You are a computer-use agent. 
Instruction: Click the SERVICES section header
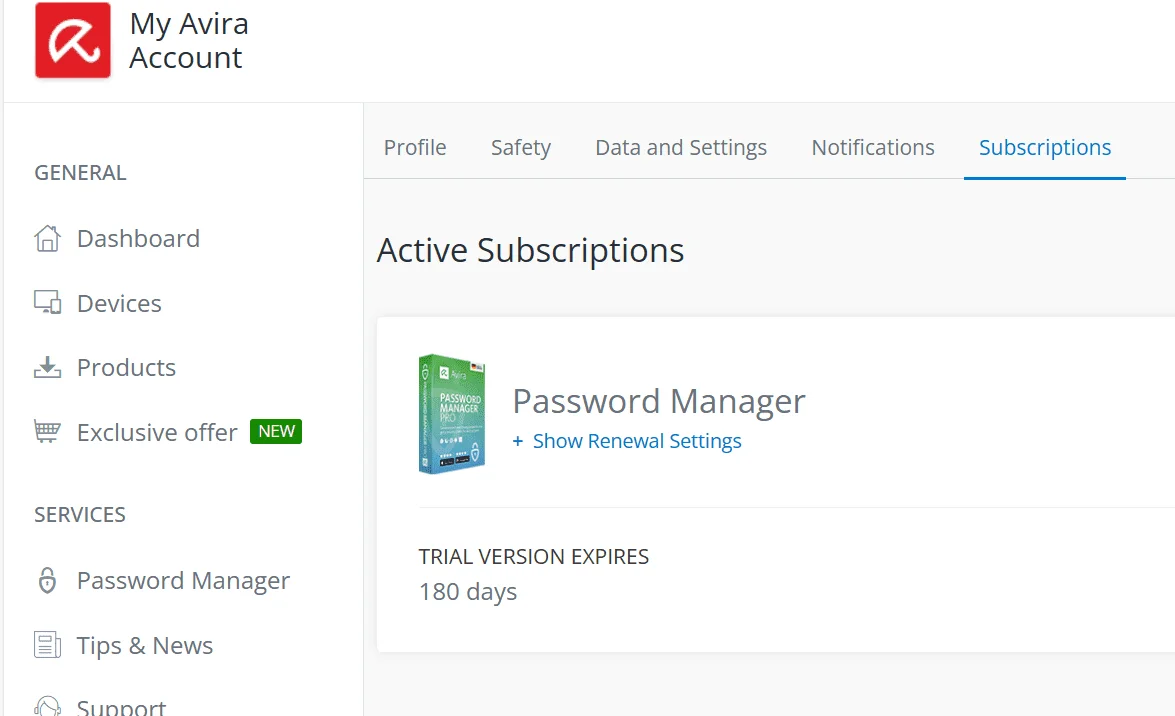point(80,514)
